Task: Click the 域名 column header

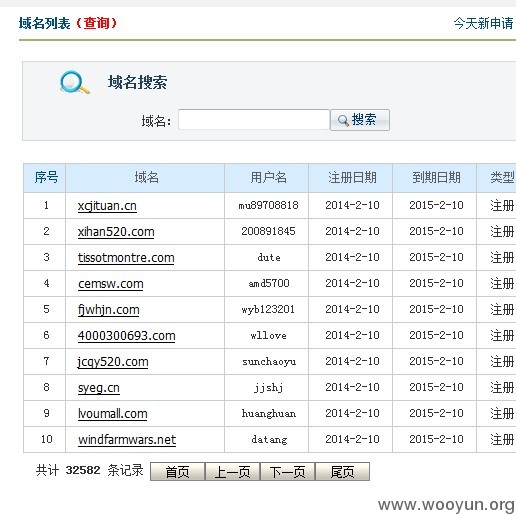Action: pos(145,178)
